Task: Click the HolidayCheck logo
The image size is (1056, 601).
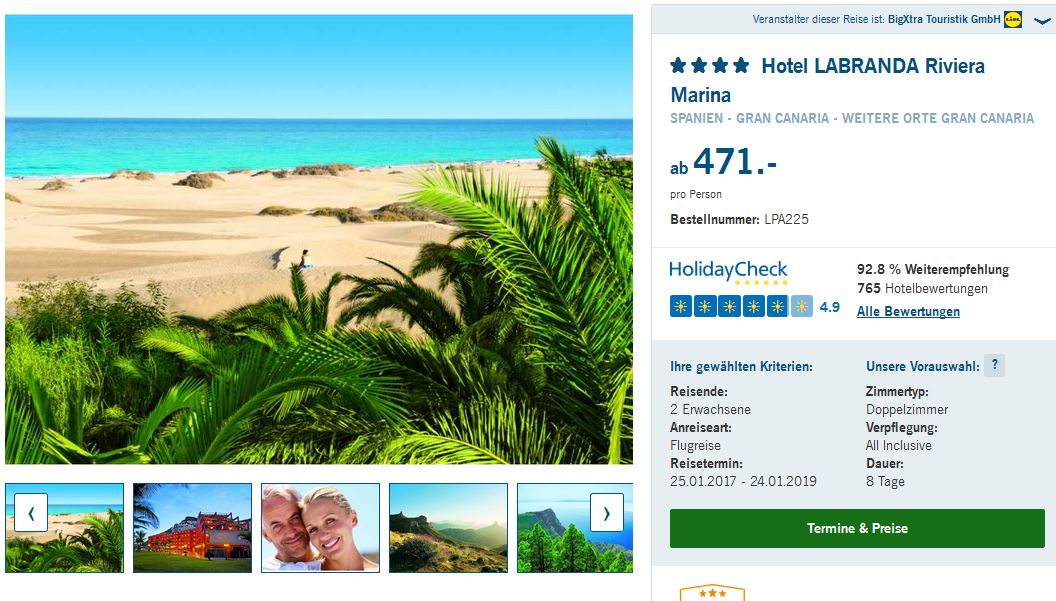Action: (728, 271)
